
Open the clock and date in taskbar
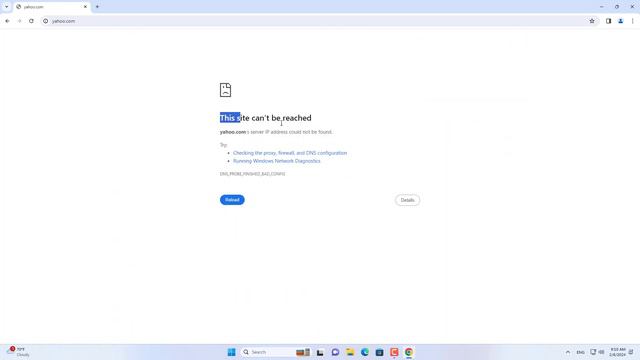click(x=618, y=352)
